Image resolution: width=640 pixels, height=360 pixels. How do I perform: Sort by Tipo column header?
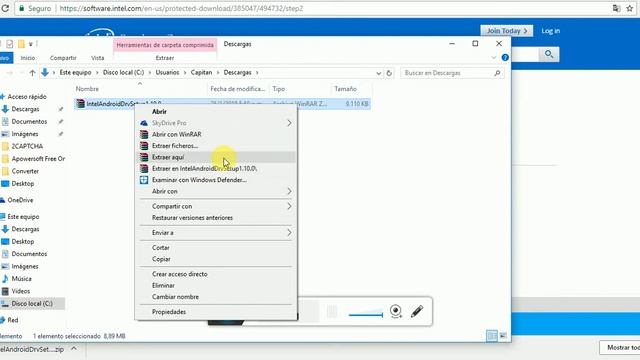tap(300, 89)
